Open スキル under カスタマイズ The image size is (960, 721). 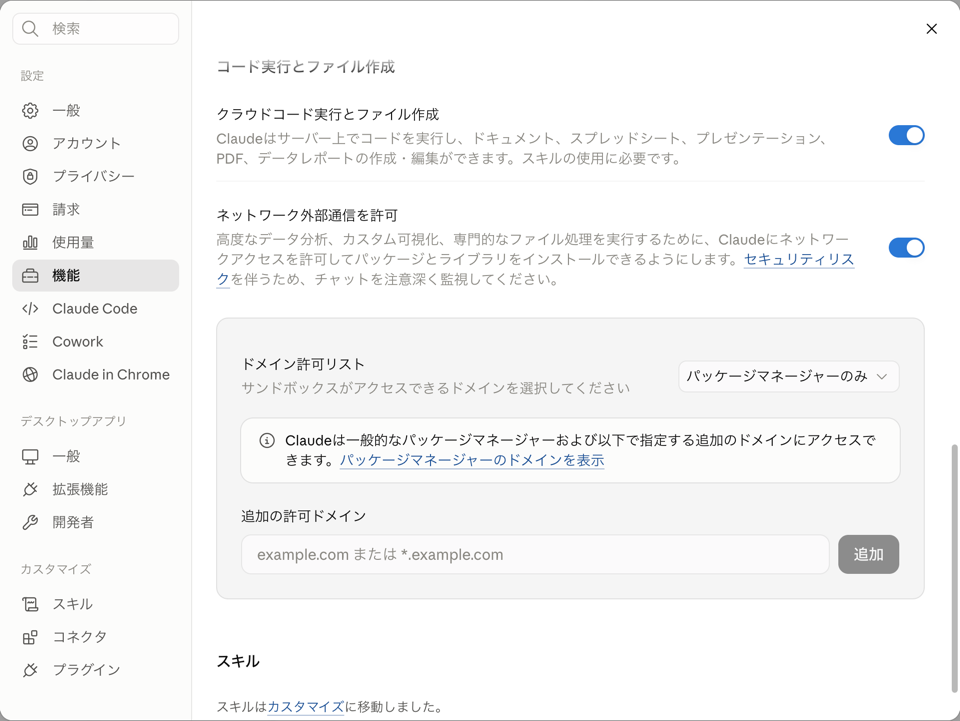96,605
